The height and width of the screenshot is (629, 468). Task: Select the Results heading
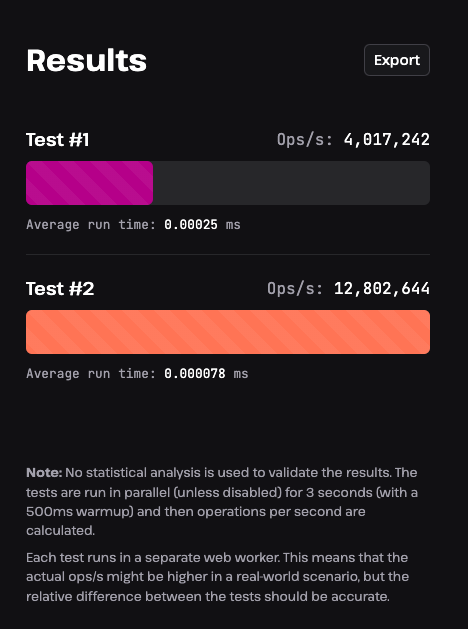coord(87,61)
